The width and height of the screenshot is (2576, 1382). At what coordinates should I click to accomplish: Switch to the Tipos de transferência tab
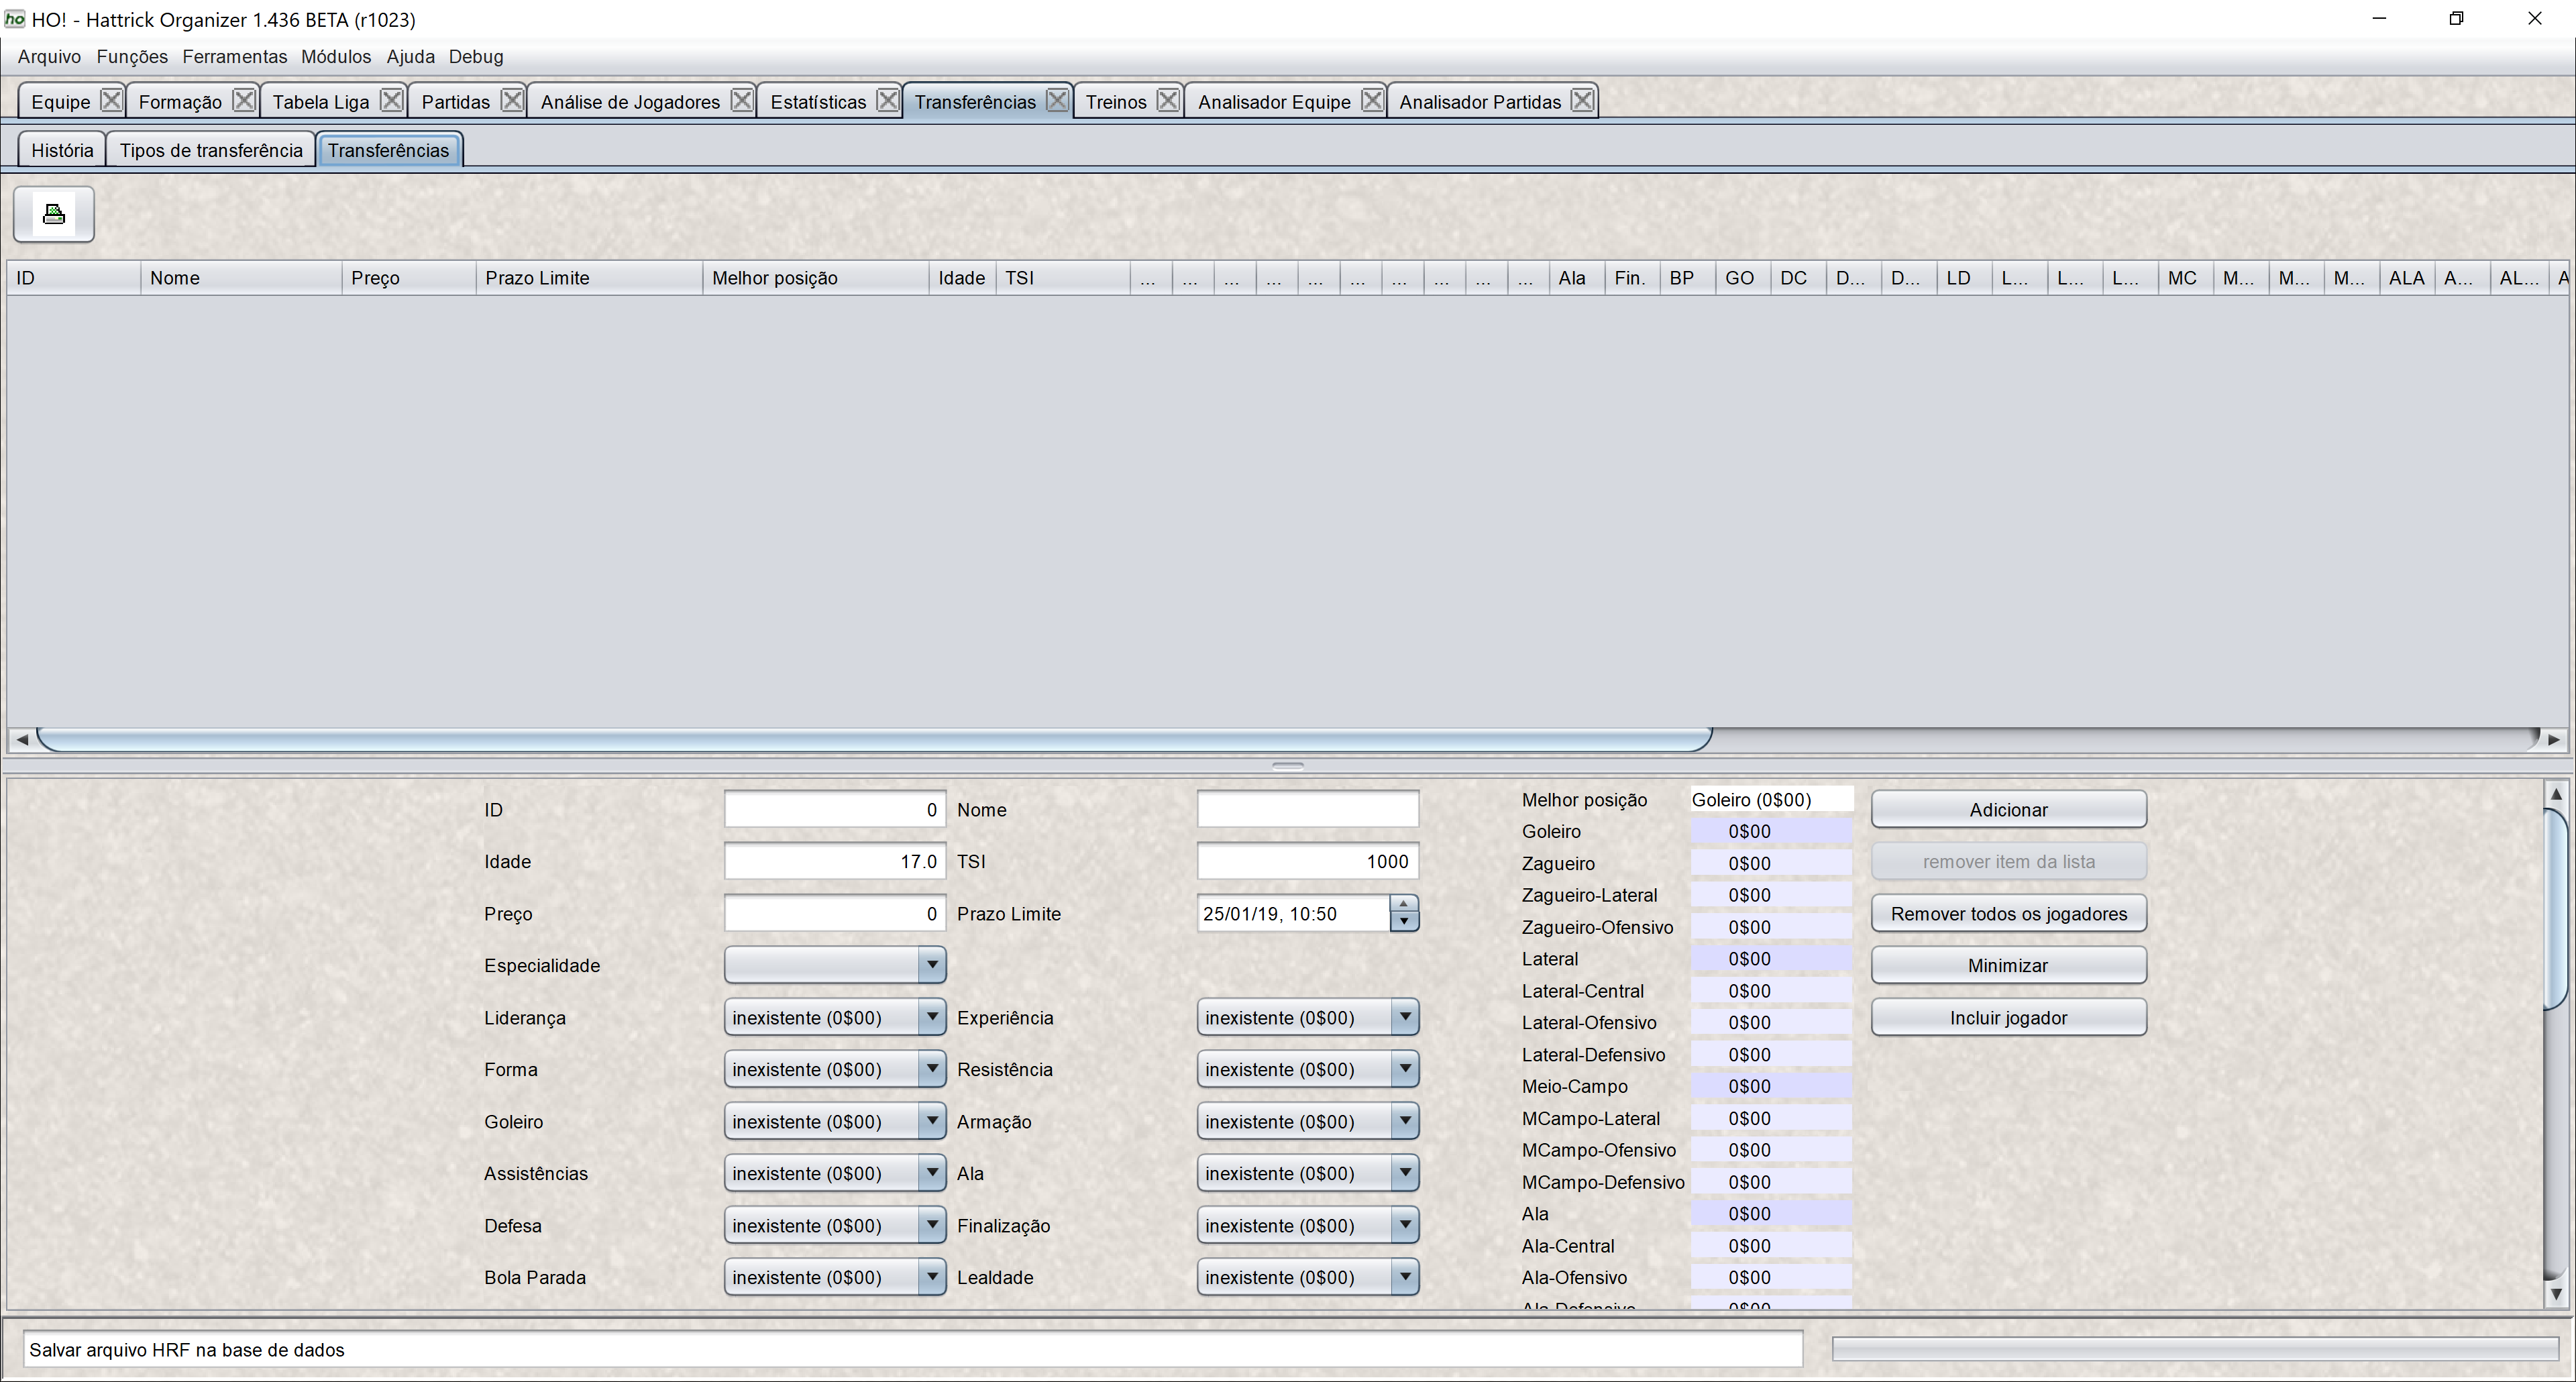click(211, 149)
